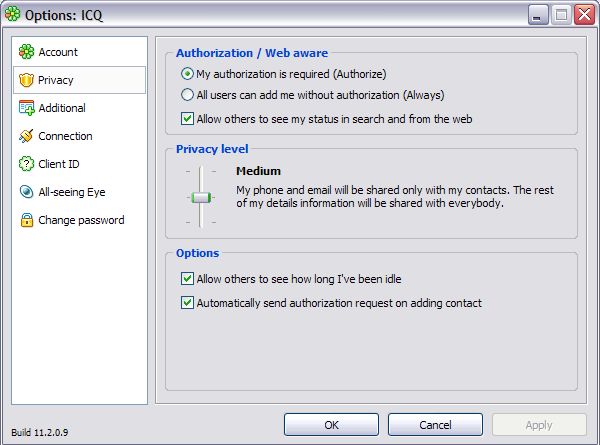The width and height of the screenshot is (600, 445).
Task: Close the Options: ICQ dialog
Action: click(x=583, y=14)
